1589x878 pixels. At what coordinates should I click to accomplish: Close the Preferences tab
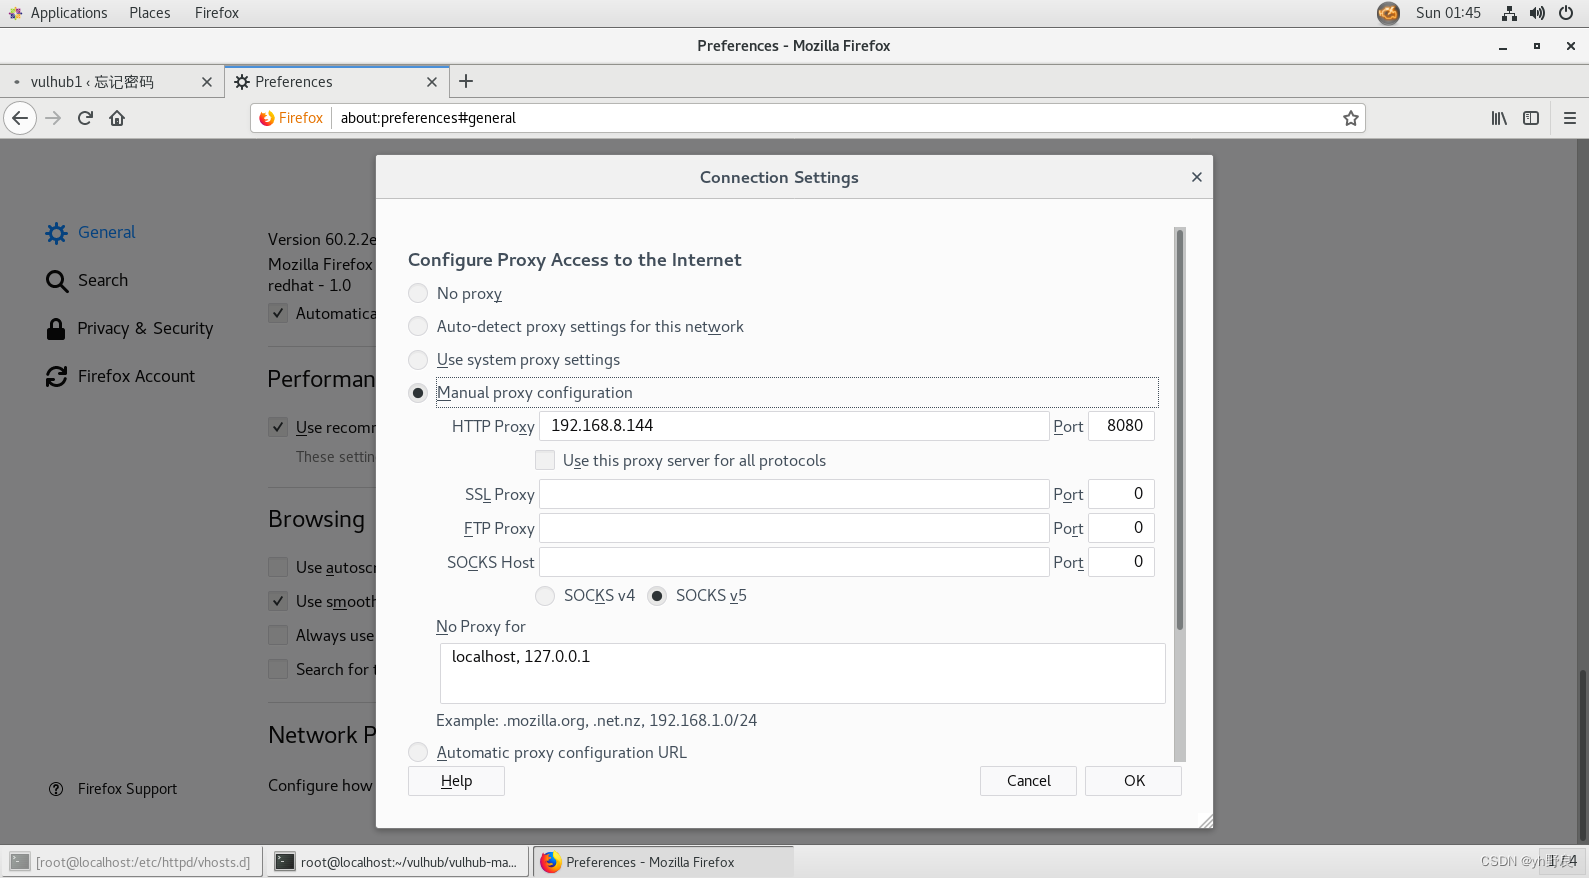tap(432, 82)
